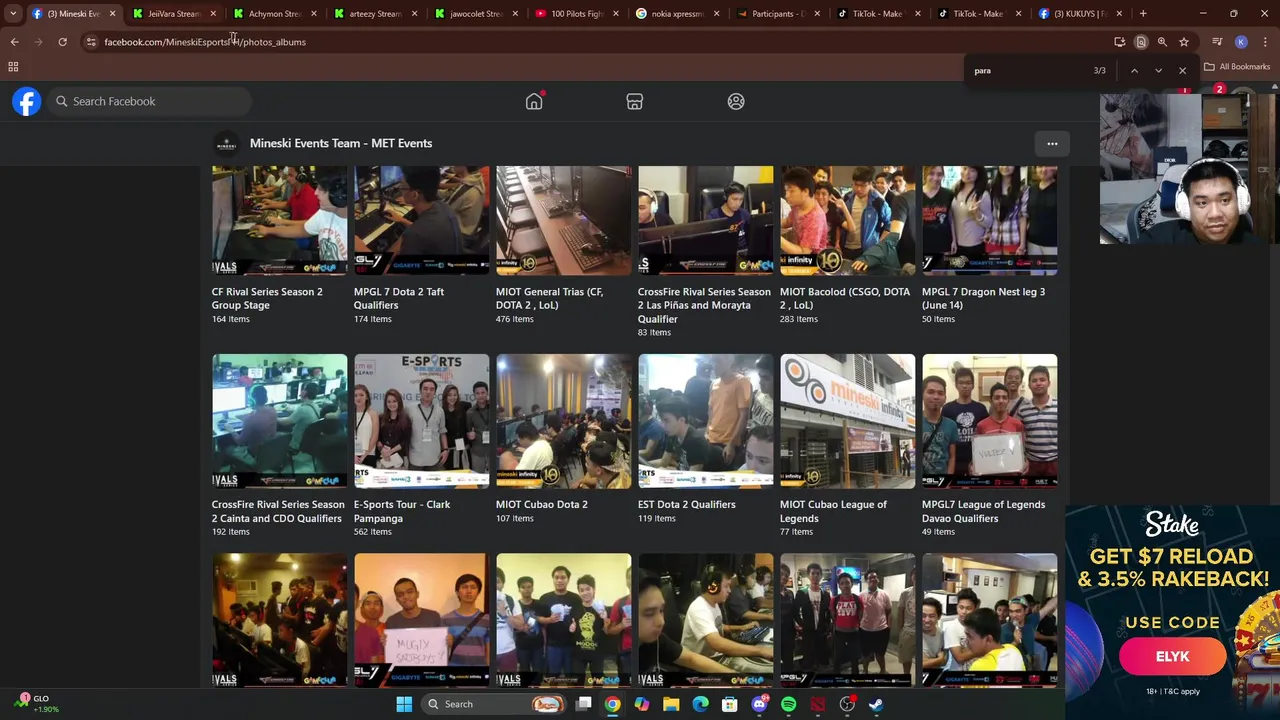This screenshot has width=1280, height=720.
Task: Open the tab search dropdown arrow
Action: (13, 13)
